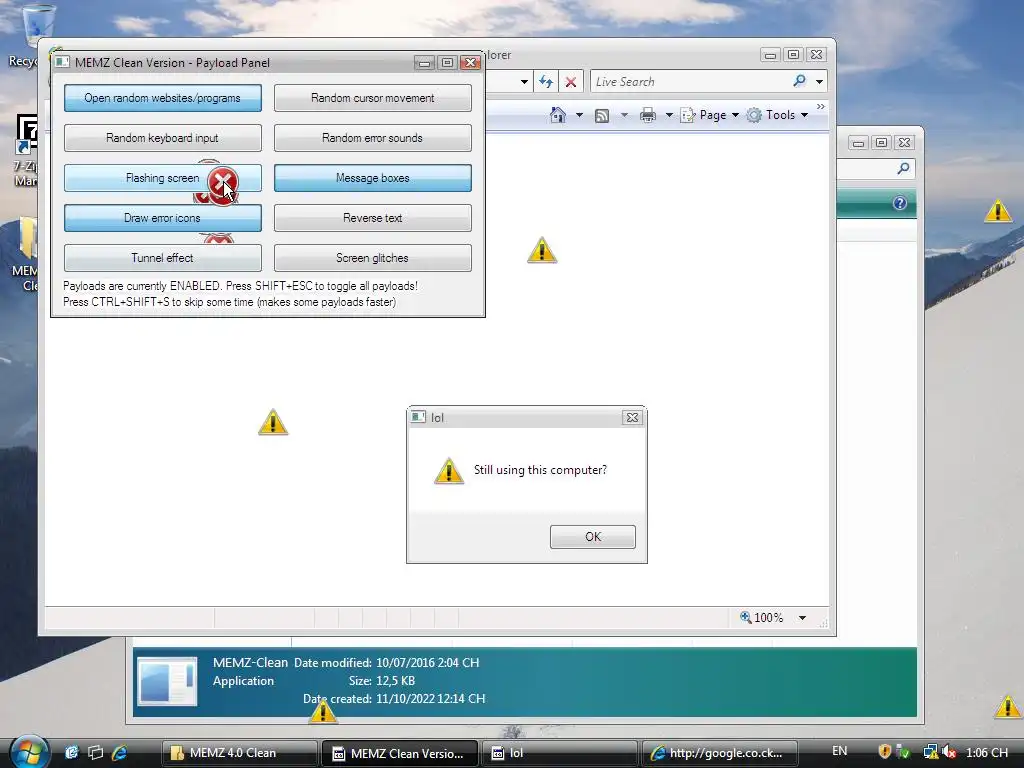Image resolution: width=1024 pixels, height=768 pixels.
Task: Enable the Tunnel effect payload
Action: pyautogui.click(x=163, y=257)
